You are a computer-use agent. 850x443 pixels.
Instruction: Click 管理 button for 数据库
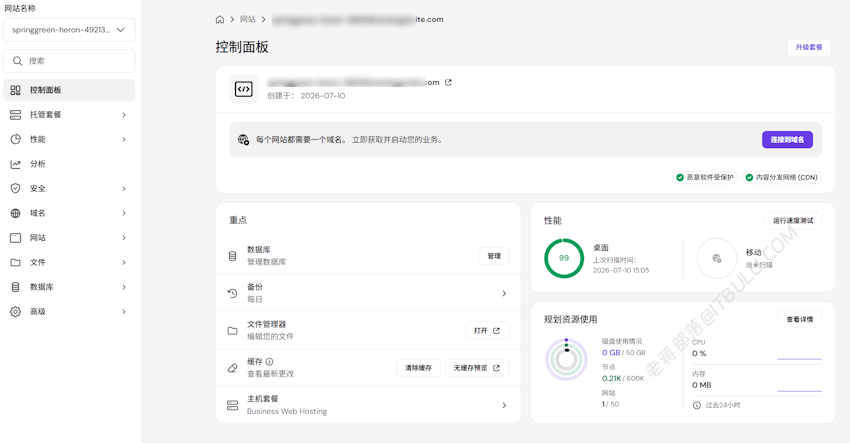(x=494, y=256)
